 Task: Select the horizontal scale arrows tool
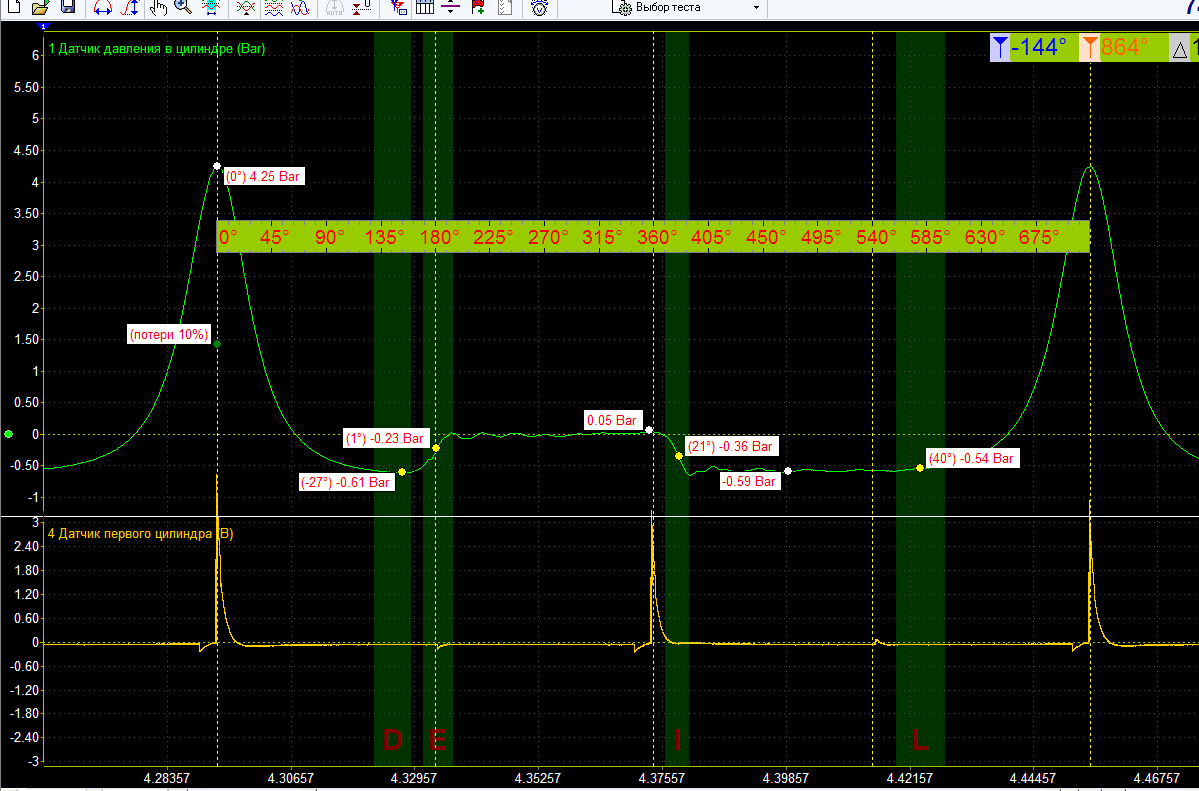pyautogui.click(x=102, y=8)
